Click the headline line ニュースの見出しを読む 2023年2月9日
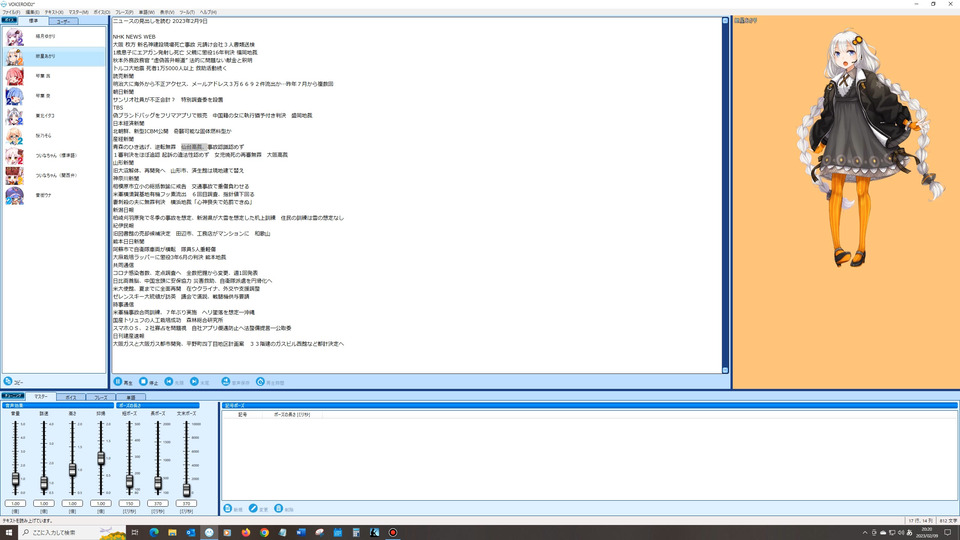This screenshot has width=960, height=540. (160, 21)
